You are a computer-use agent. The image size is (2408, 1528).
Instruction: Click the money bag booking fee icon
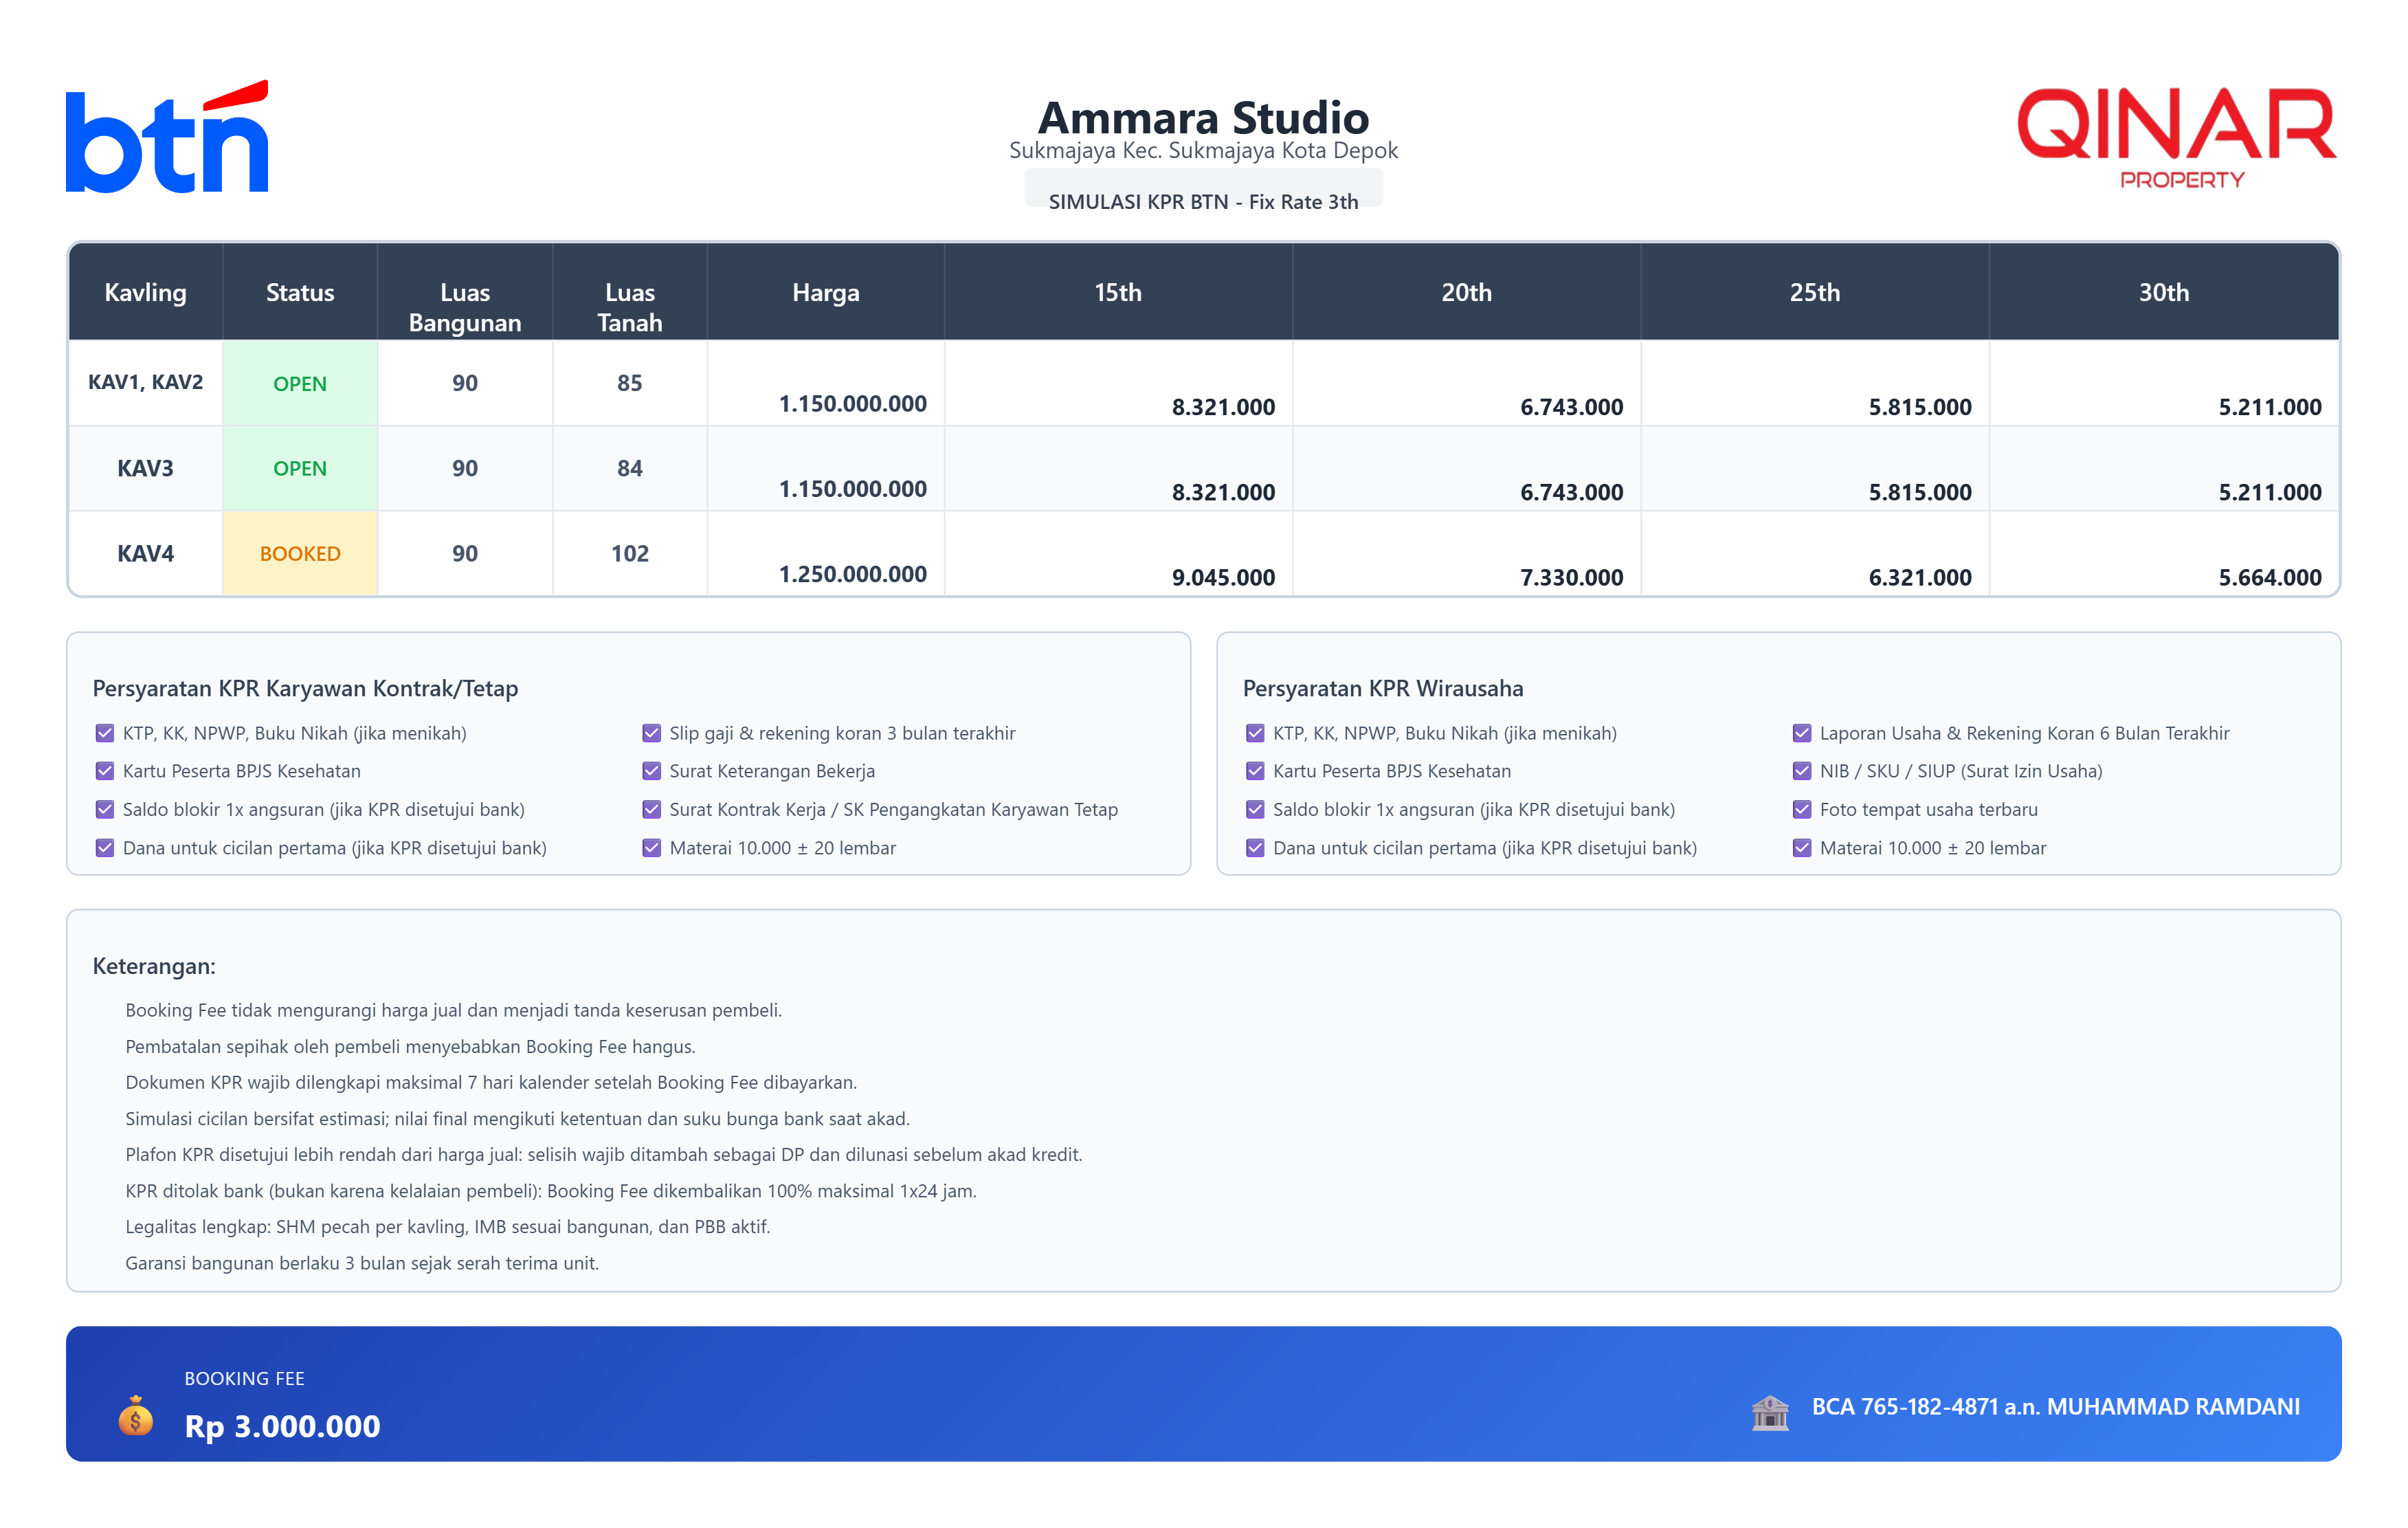point(135,1416)
